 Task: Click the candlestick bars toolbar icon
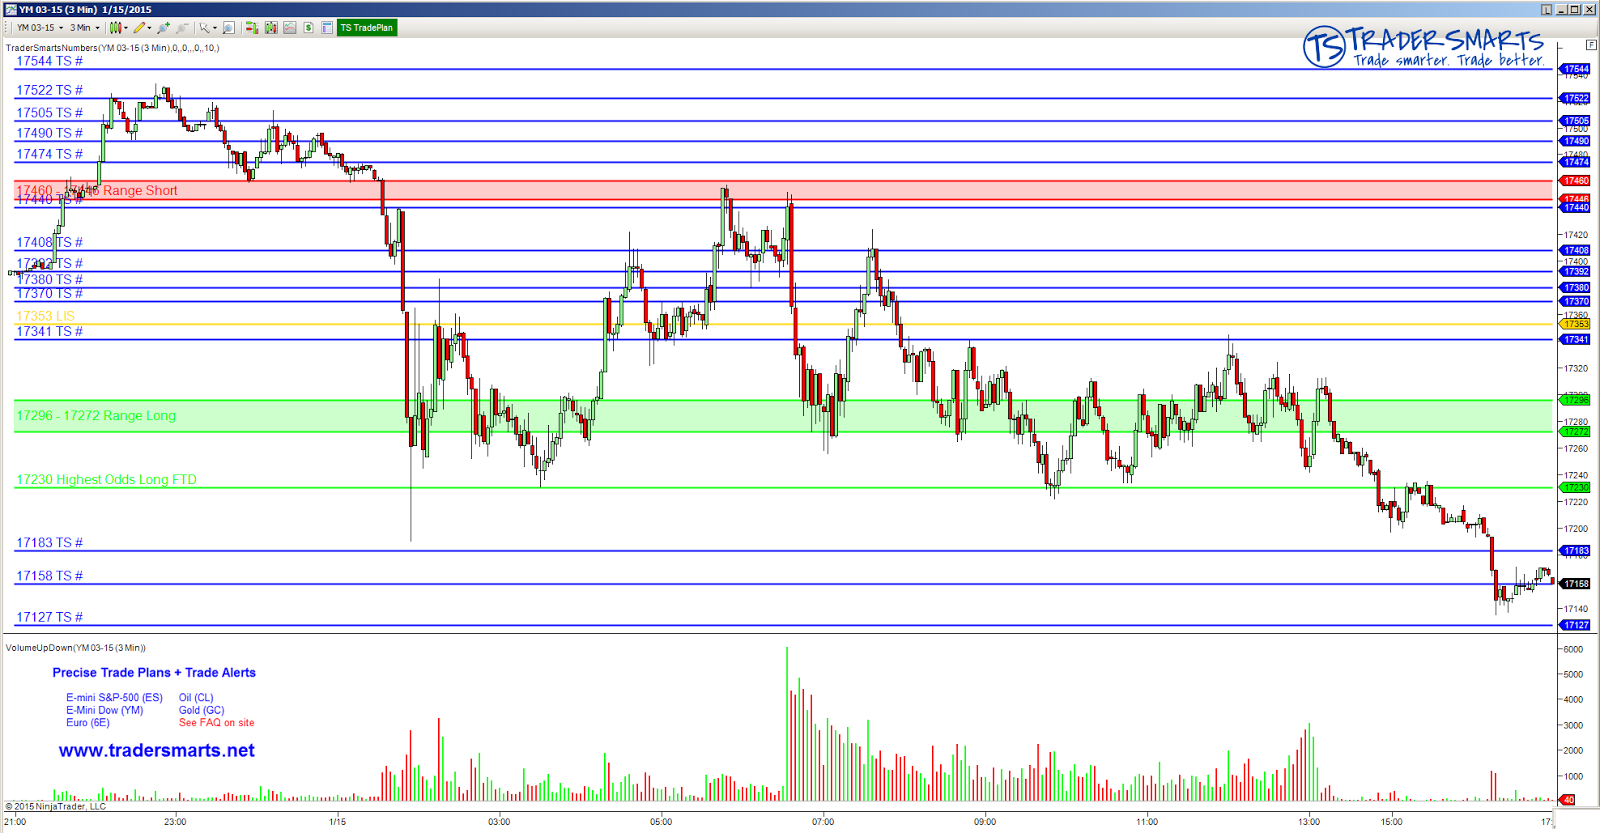(271, 28)
